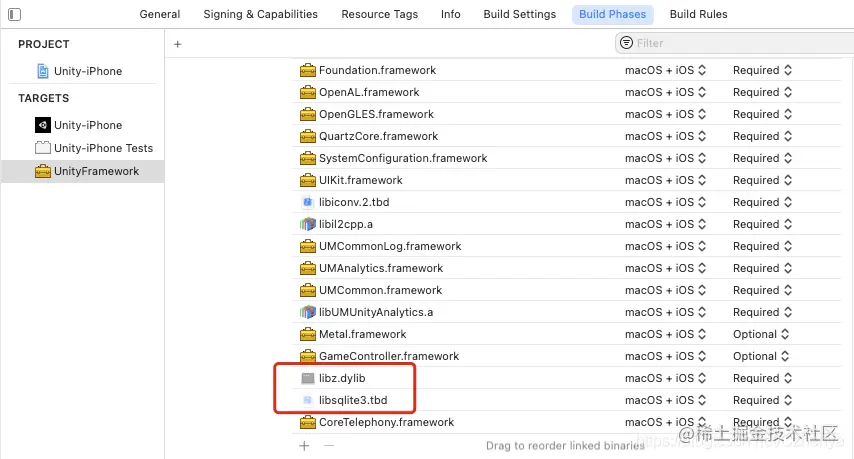Click the GameController.framework toolbox icon
854x459 pixels.
[308, 357]
